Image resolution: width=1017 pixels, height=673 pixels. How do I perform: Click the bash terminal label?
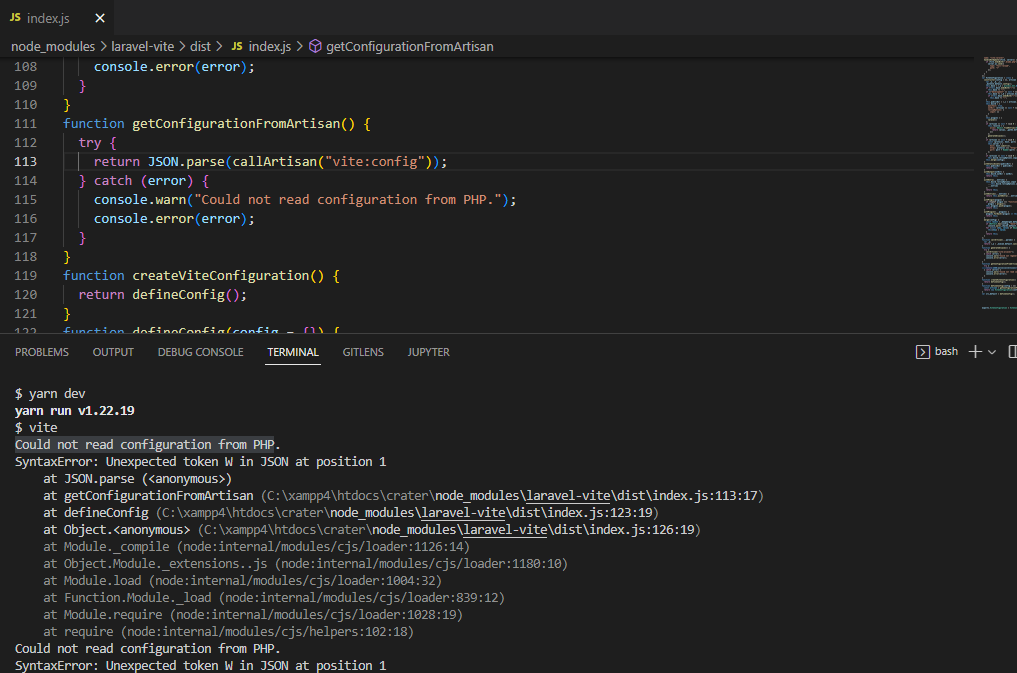coord(946,351)
